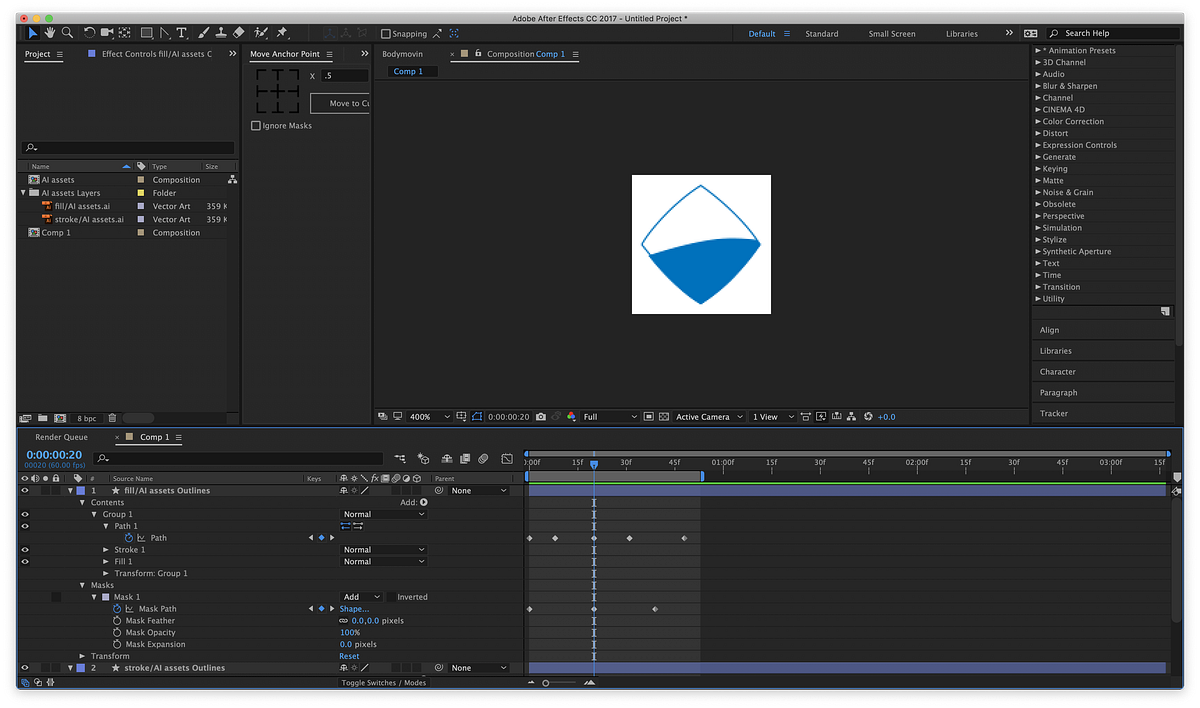The height and width of the screenshot is (708, 1200).
Task: Toggle visibility of Fill 1
Action: click(26, 562)
